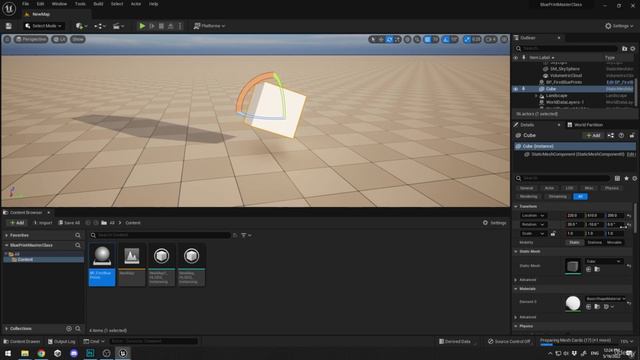Set Mobility to Movable
640x360 pixels.
tap(614, 242)
